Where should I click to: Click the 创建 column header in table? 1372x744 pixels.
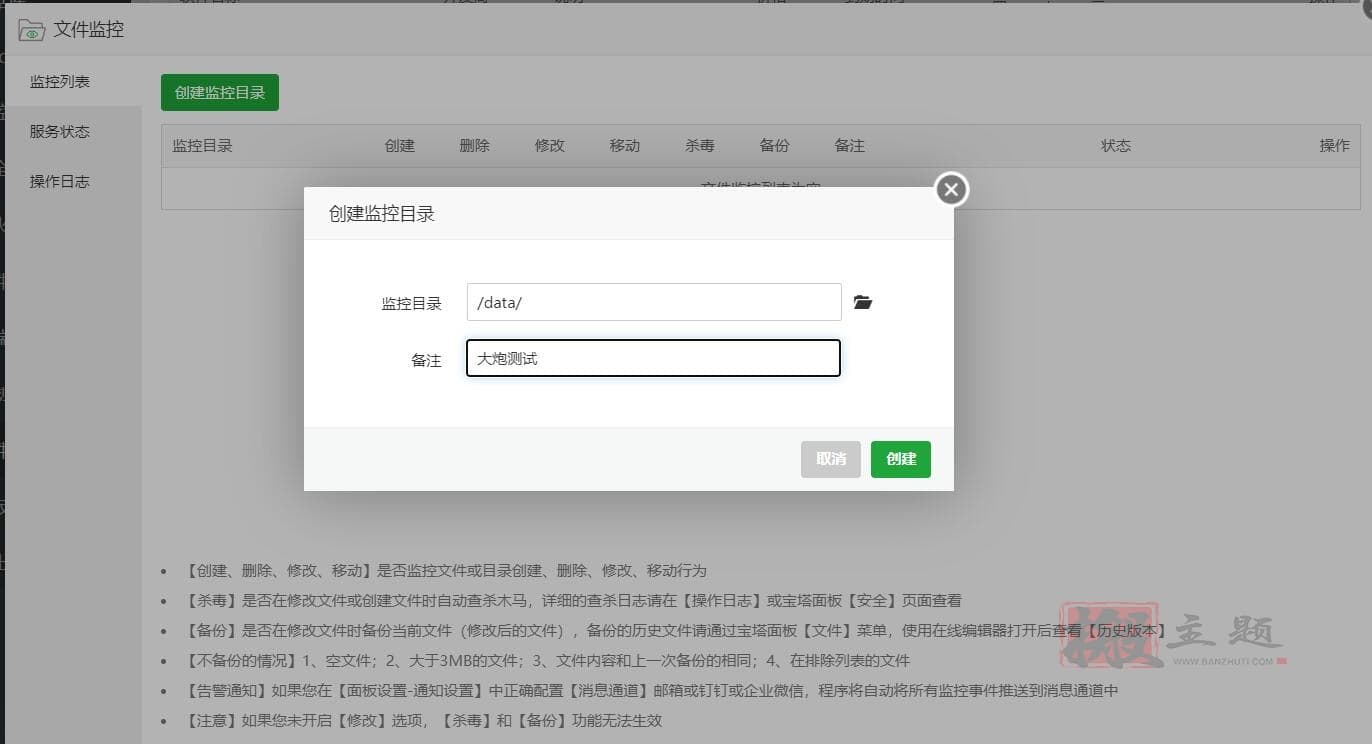point(400,145)
